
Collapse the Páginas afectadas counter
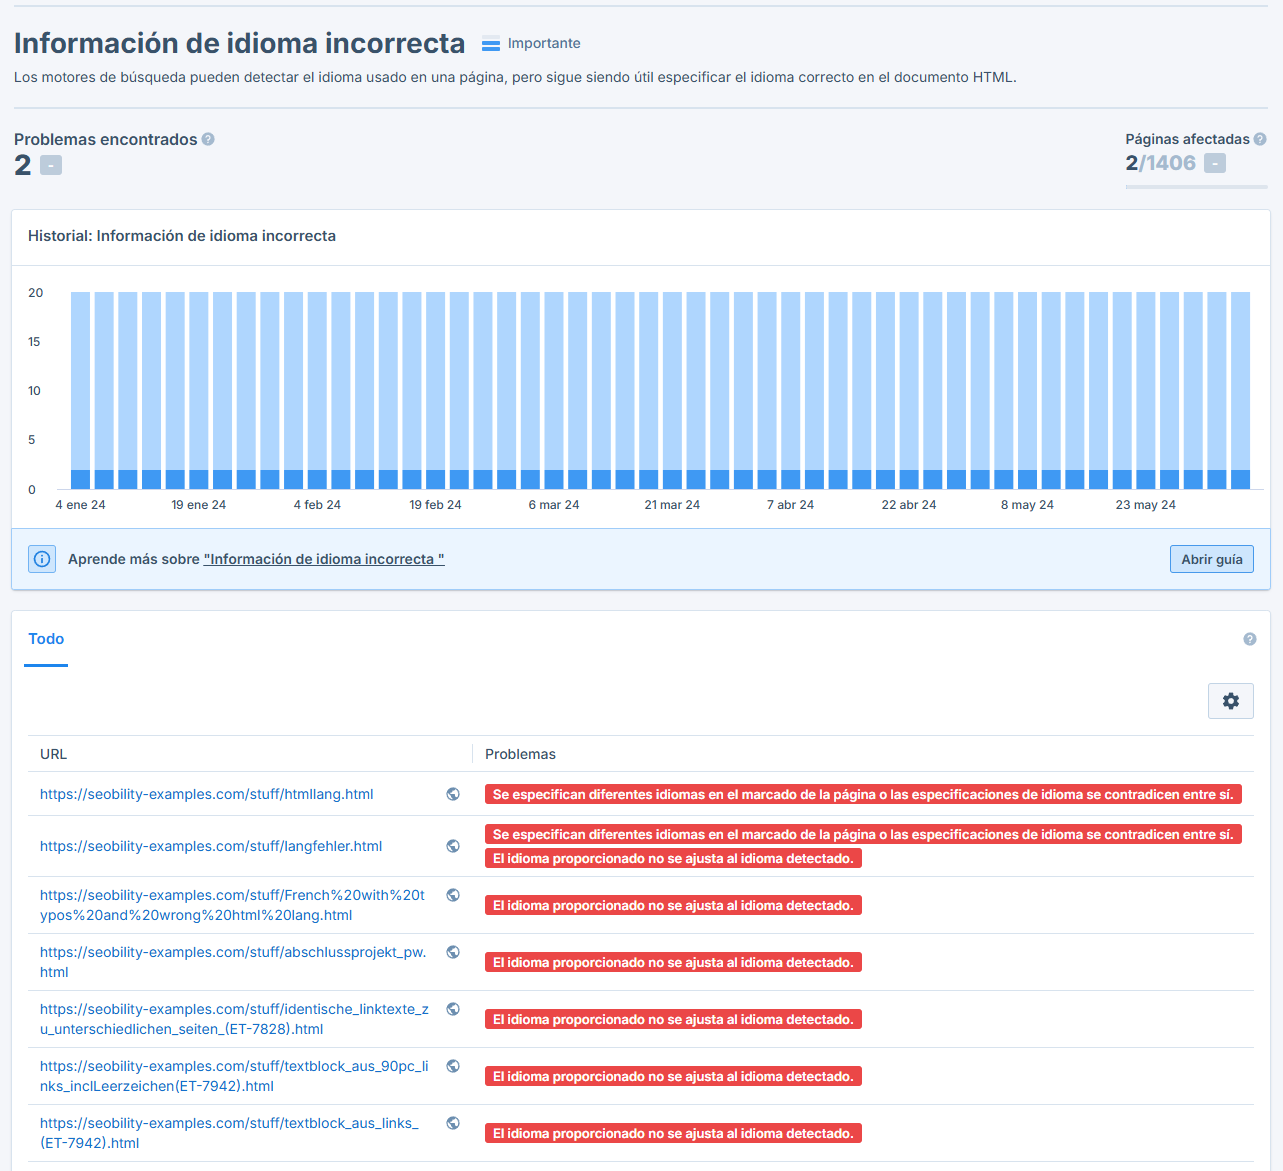[x=1215, y=162]
